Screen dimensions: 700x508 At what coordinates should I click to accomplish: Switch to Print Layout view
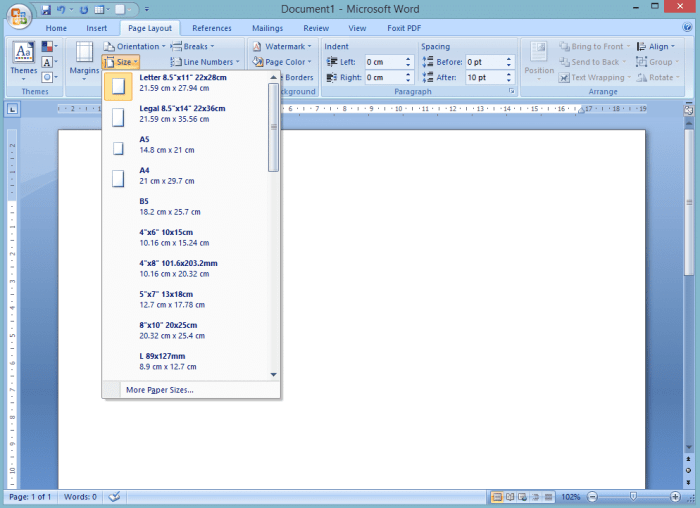(x=496, y=496)
